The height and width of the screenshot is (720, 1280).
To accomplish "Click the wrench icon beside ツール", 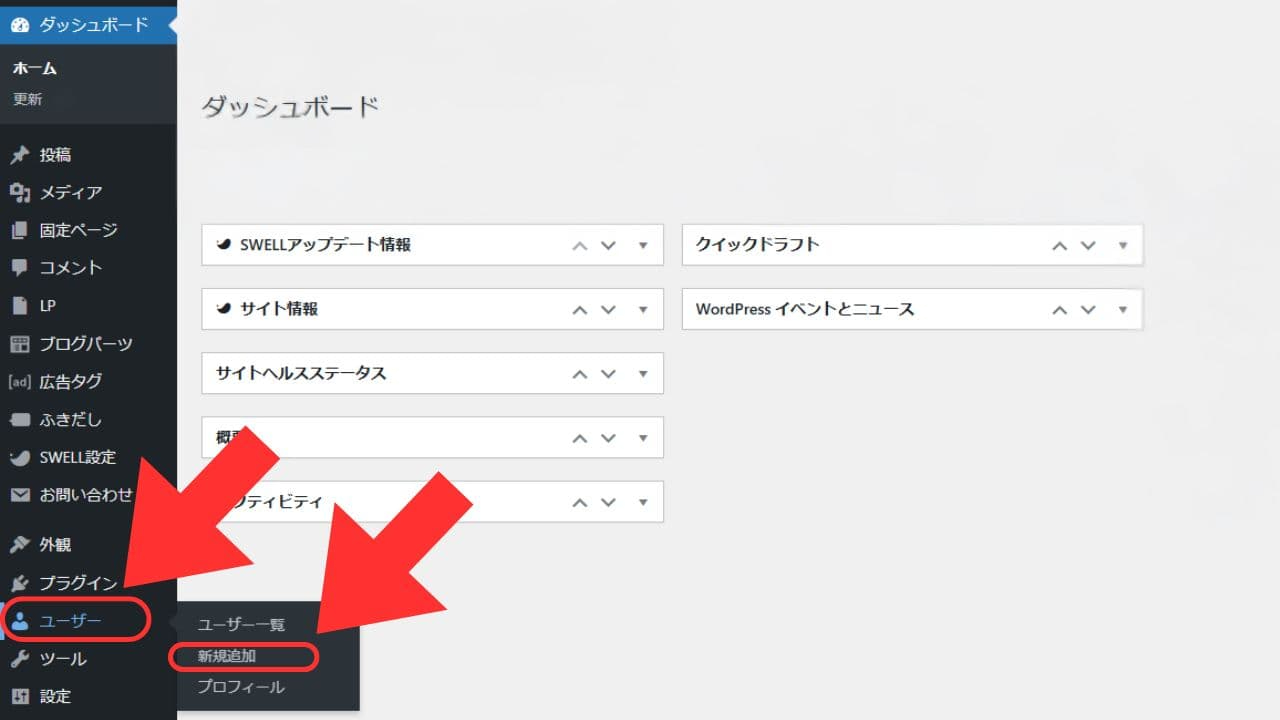I will (19, 659).
